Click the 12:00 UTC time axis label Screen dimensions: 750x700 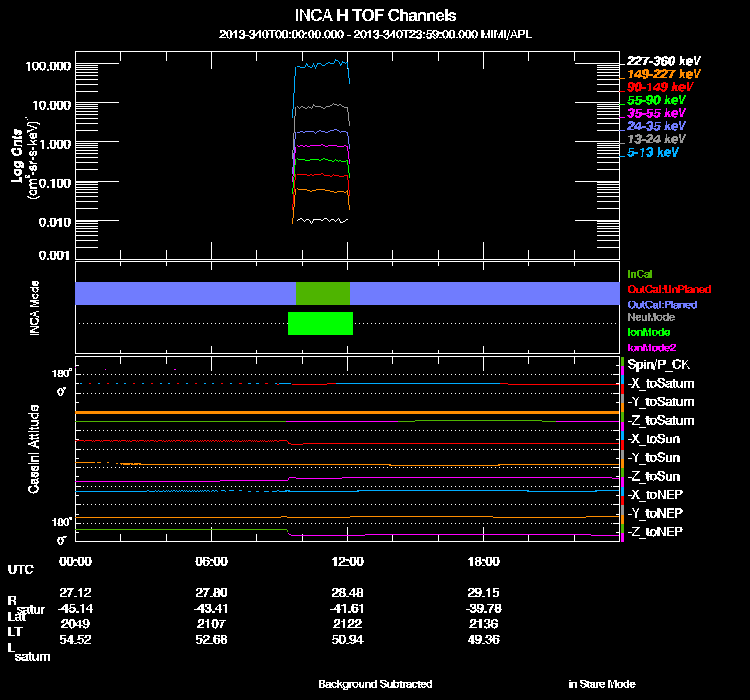(348, 561)
